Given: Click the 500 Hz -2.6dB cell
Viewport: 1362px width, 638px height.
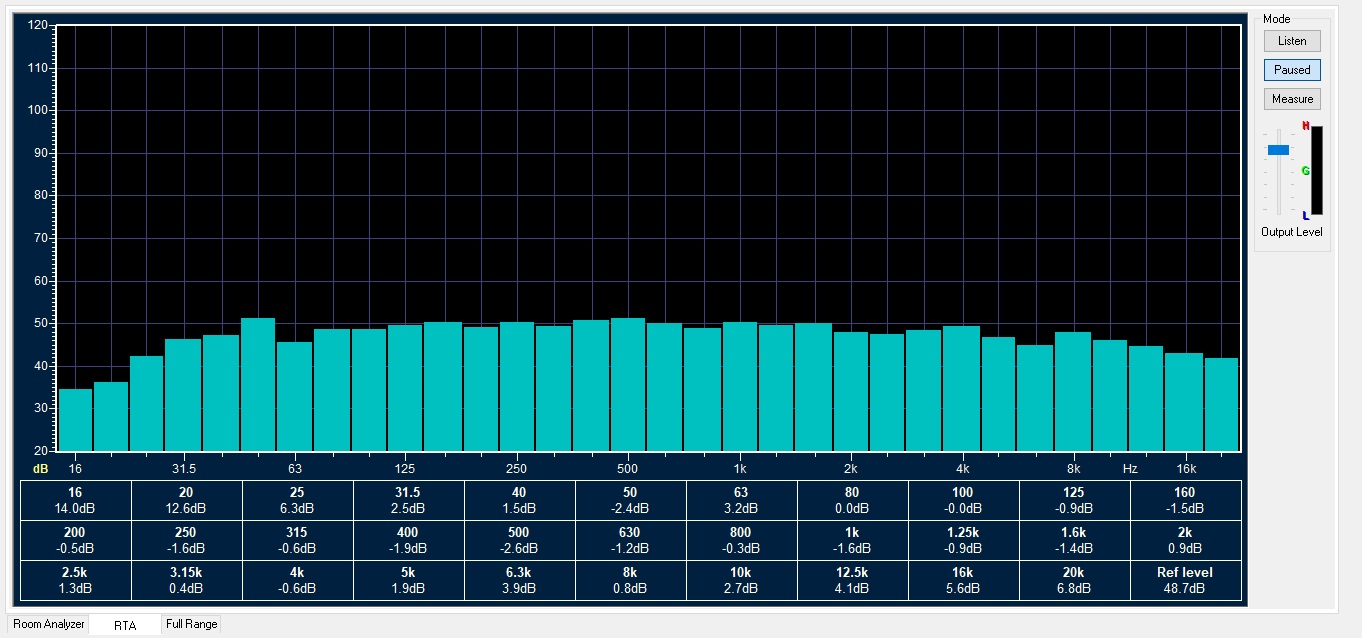Looking at the screenshot, I should click(x=519, y=540).
